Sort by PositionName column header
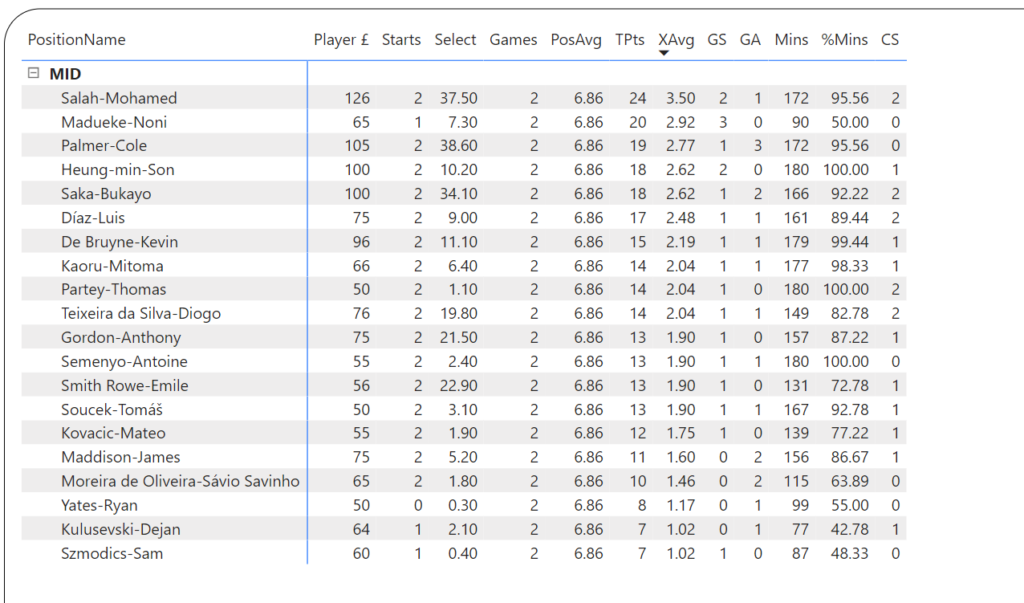Viewport: 1024px width, 603px height. (77, 40)
